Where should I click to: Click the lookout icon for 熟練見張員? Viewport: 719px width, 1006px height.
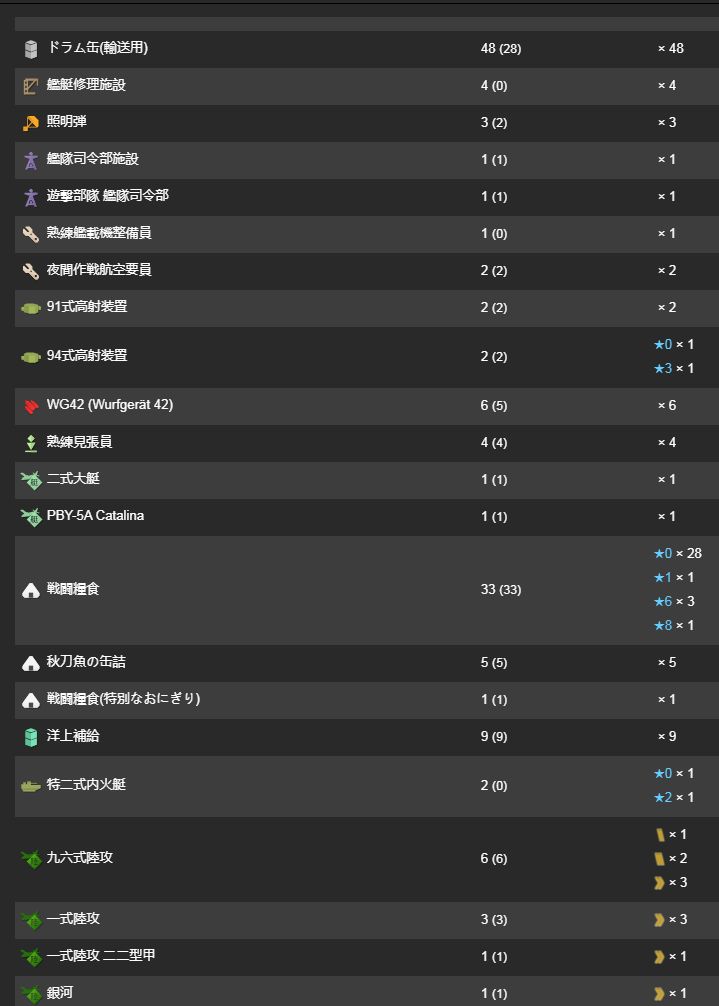[x=31, y=443]
